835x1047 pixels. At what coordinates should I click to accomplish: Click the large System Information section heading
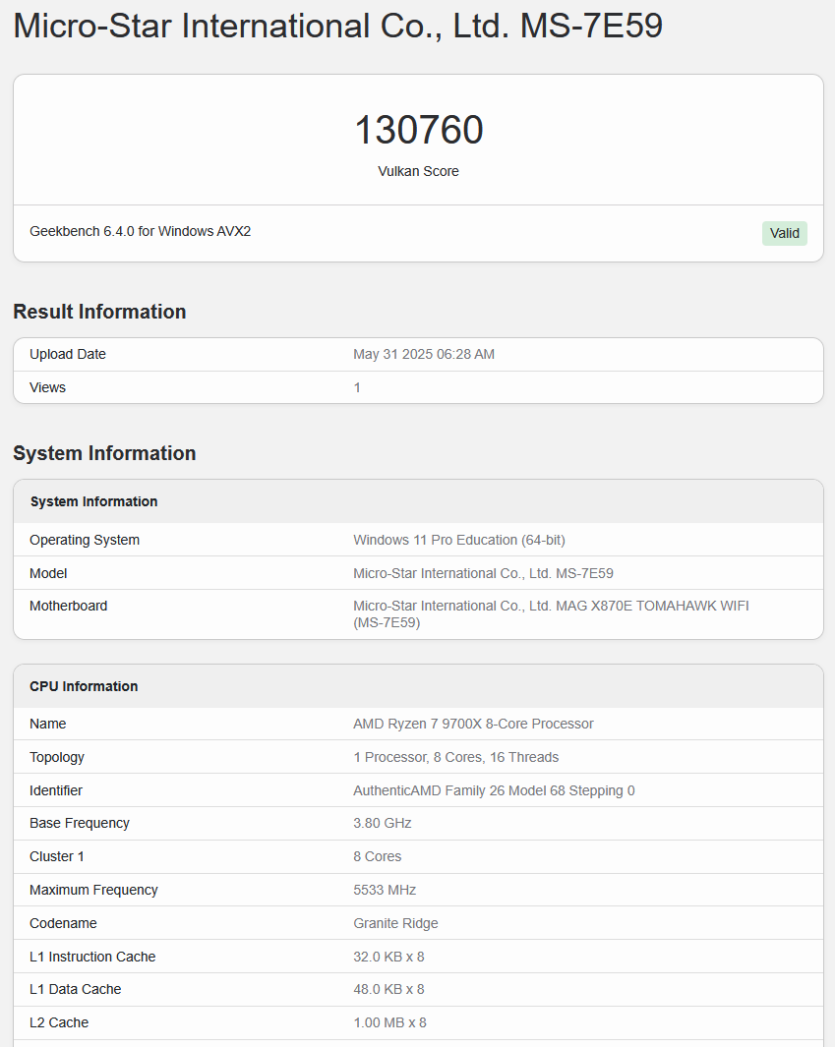pyautogui.click(x=105, y=453)
